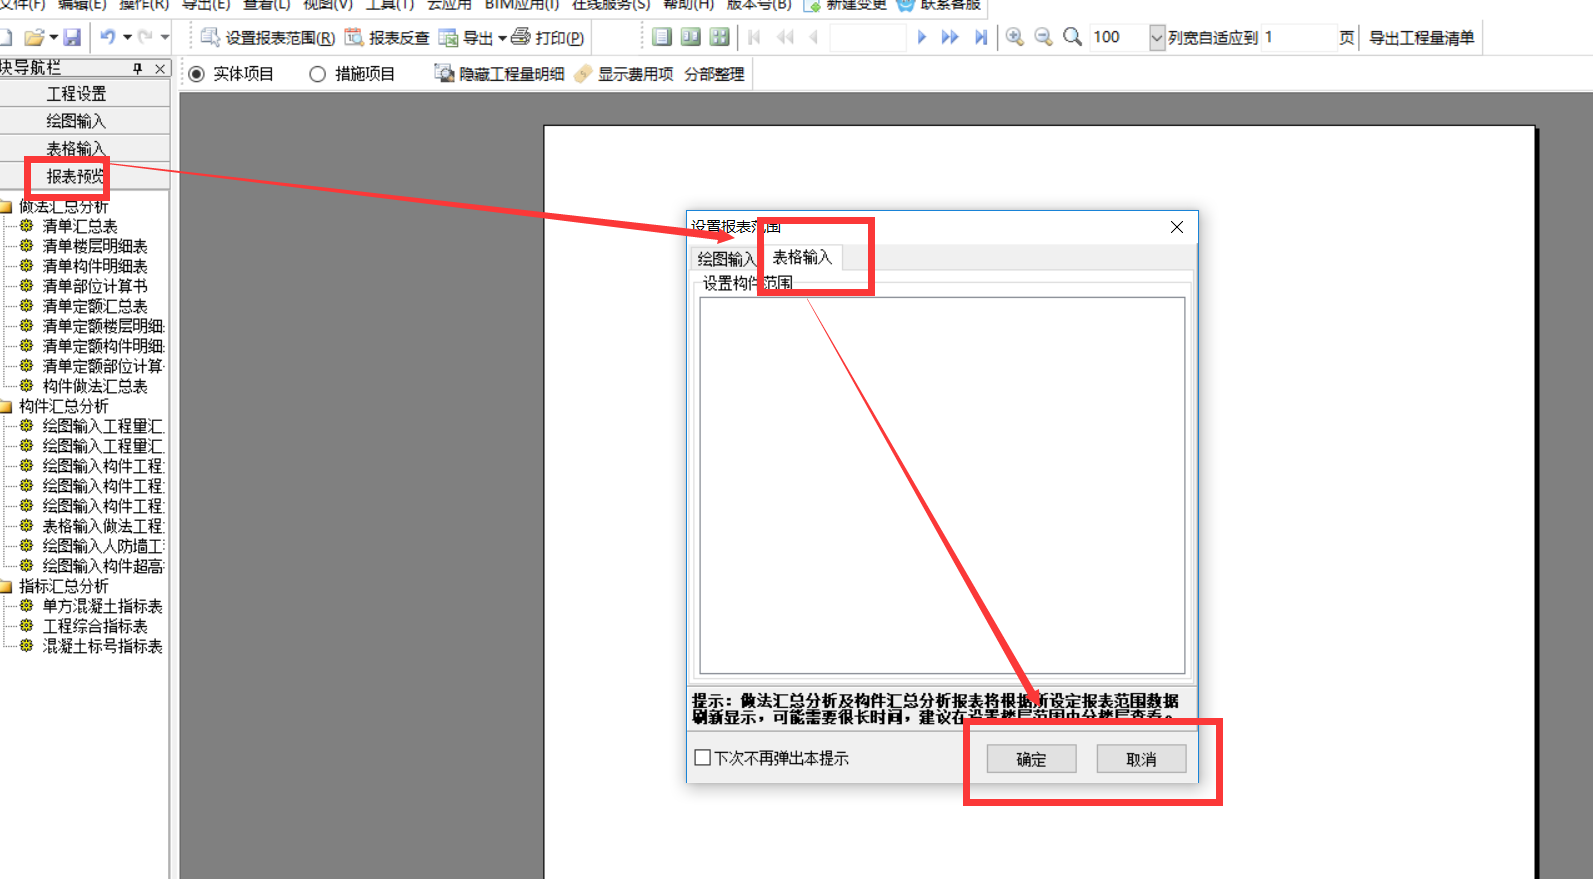Go to the first page icon
The width and height of the screenshot is (1593, 879).
point(755,37)
